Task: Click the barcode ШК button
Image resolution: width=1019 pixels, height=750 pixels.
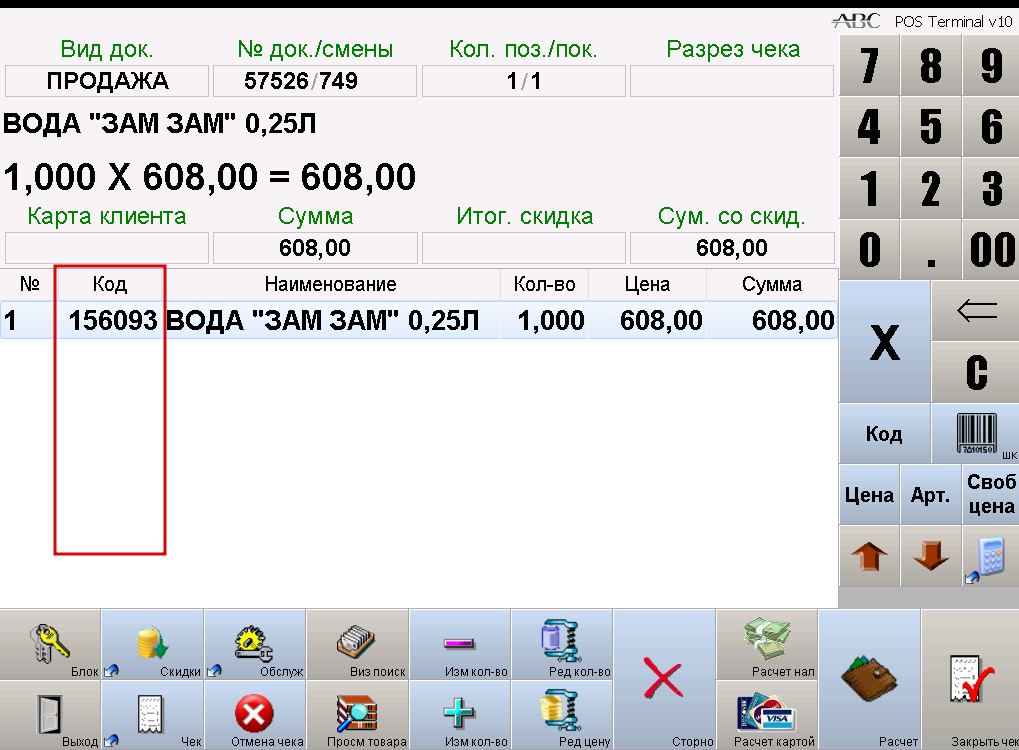Action: point(975,433)
